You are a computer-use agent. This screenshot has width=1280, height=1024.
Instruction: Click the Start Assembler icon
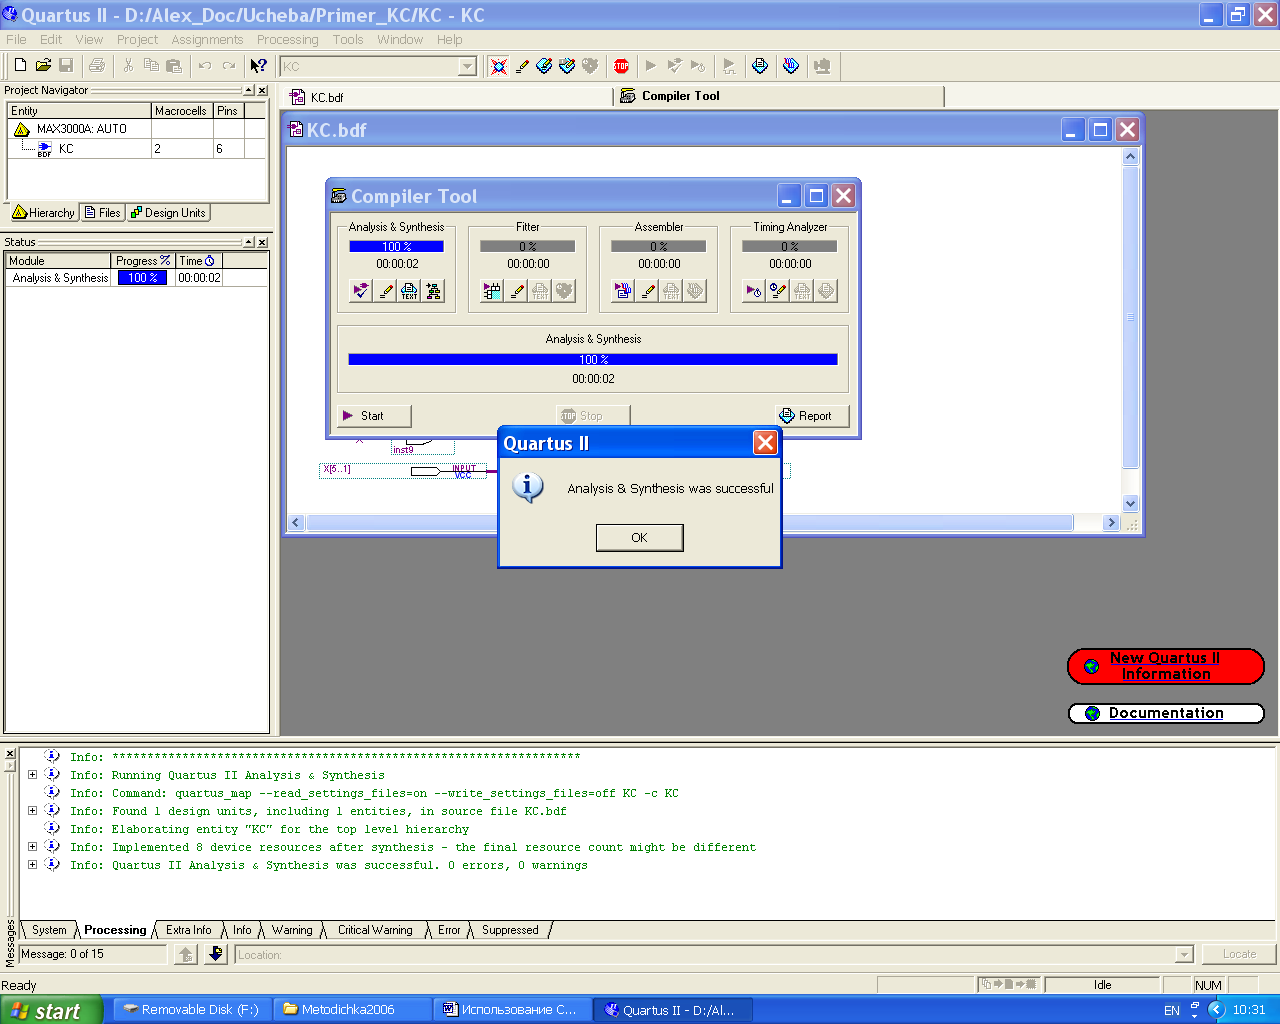point(623,291)
